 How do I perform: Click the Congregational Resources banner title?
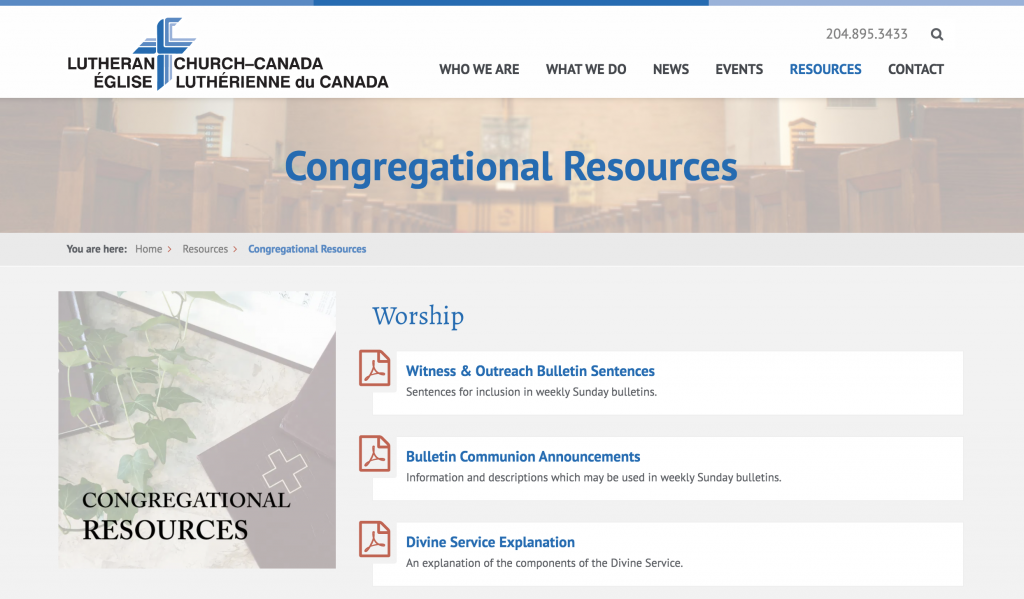(x=511, y=167)
